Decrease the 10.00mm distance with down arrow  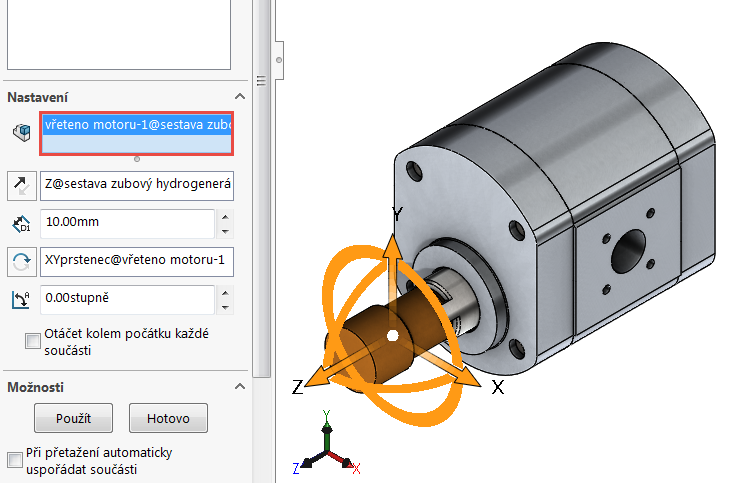pyautogui.click(x=225, y=231)
